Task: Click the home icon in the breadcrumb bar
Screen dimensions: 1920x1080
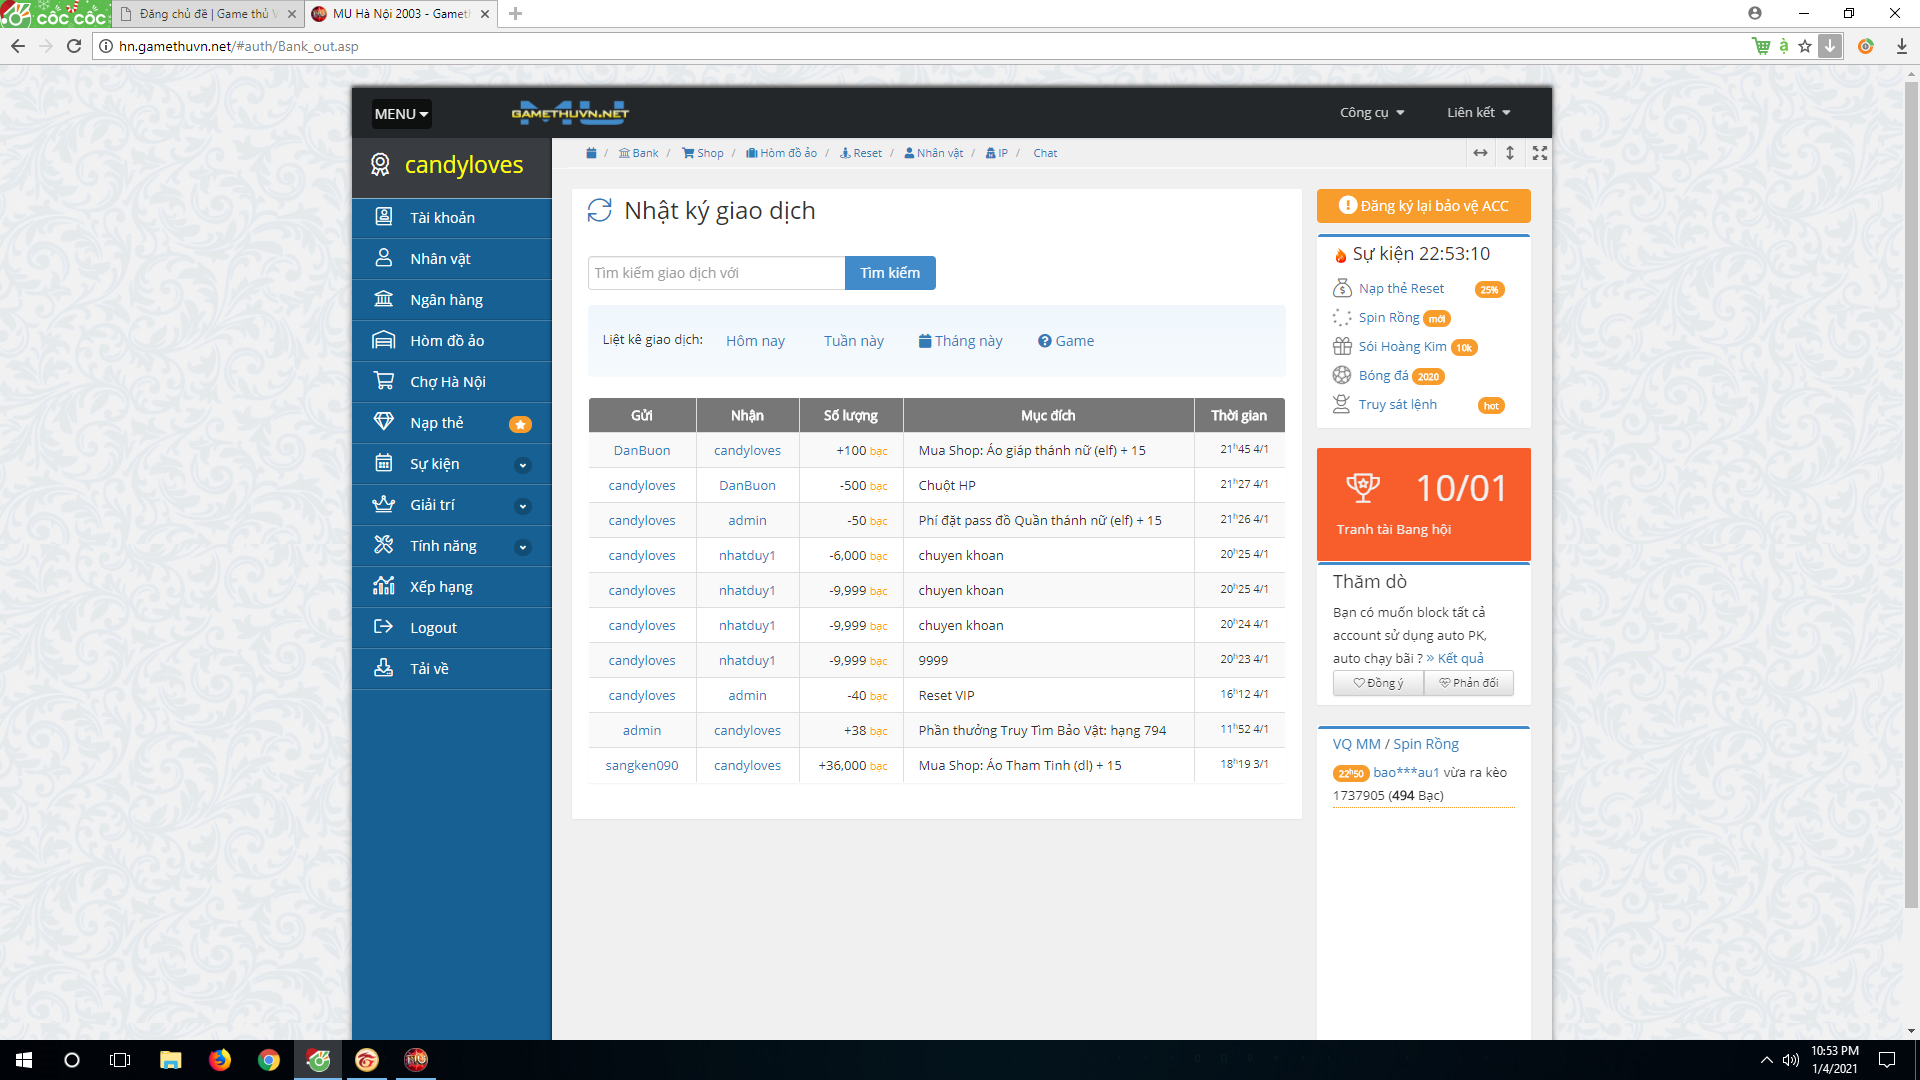Action: click(591, 153)
